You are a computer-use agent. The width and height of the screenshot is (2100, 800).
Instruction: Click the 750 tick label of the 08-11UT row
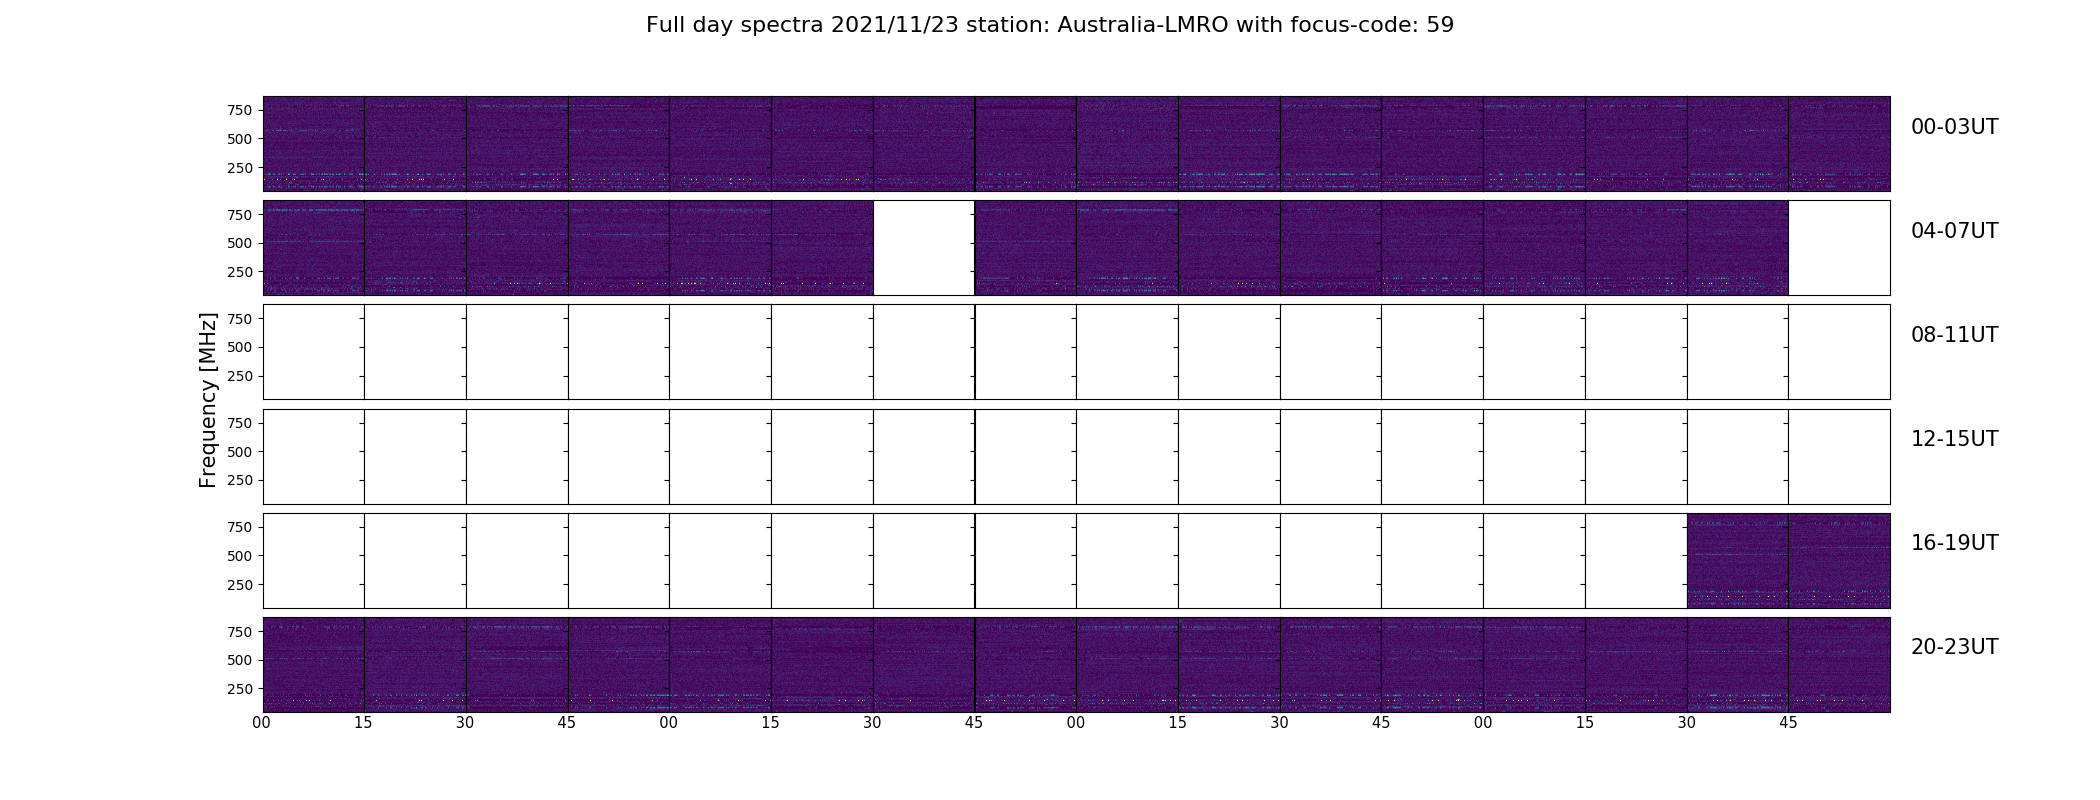[x=239, y=319]
